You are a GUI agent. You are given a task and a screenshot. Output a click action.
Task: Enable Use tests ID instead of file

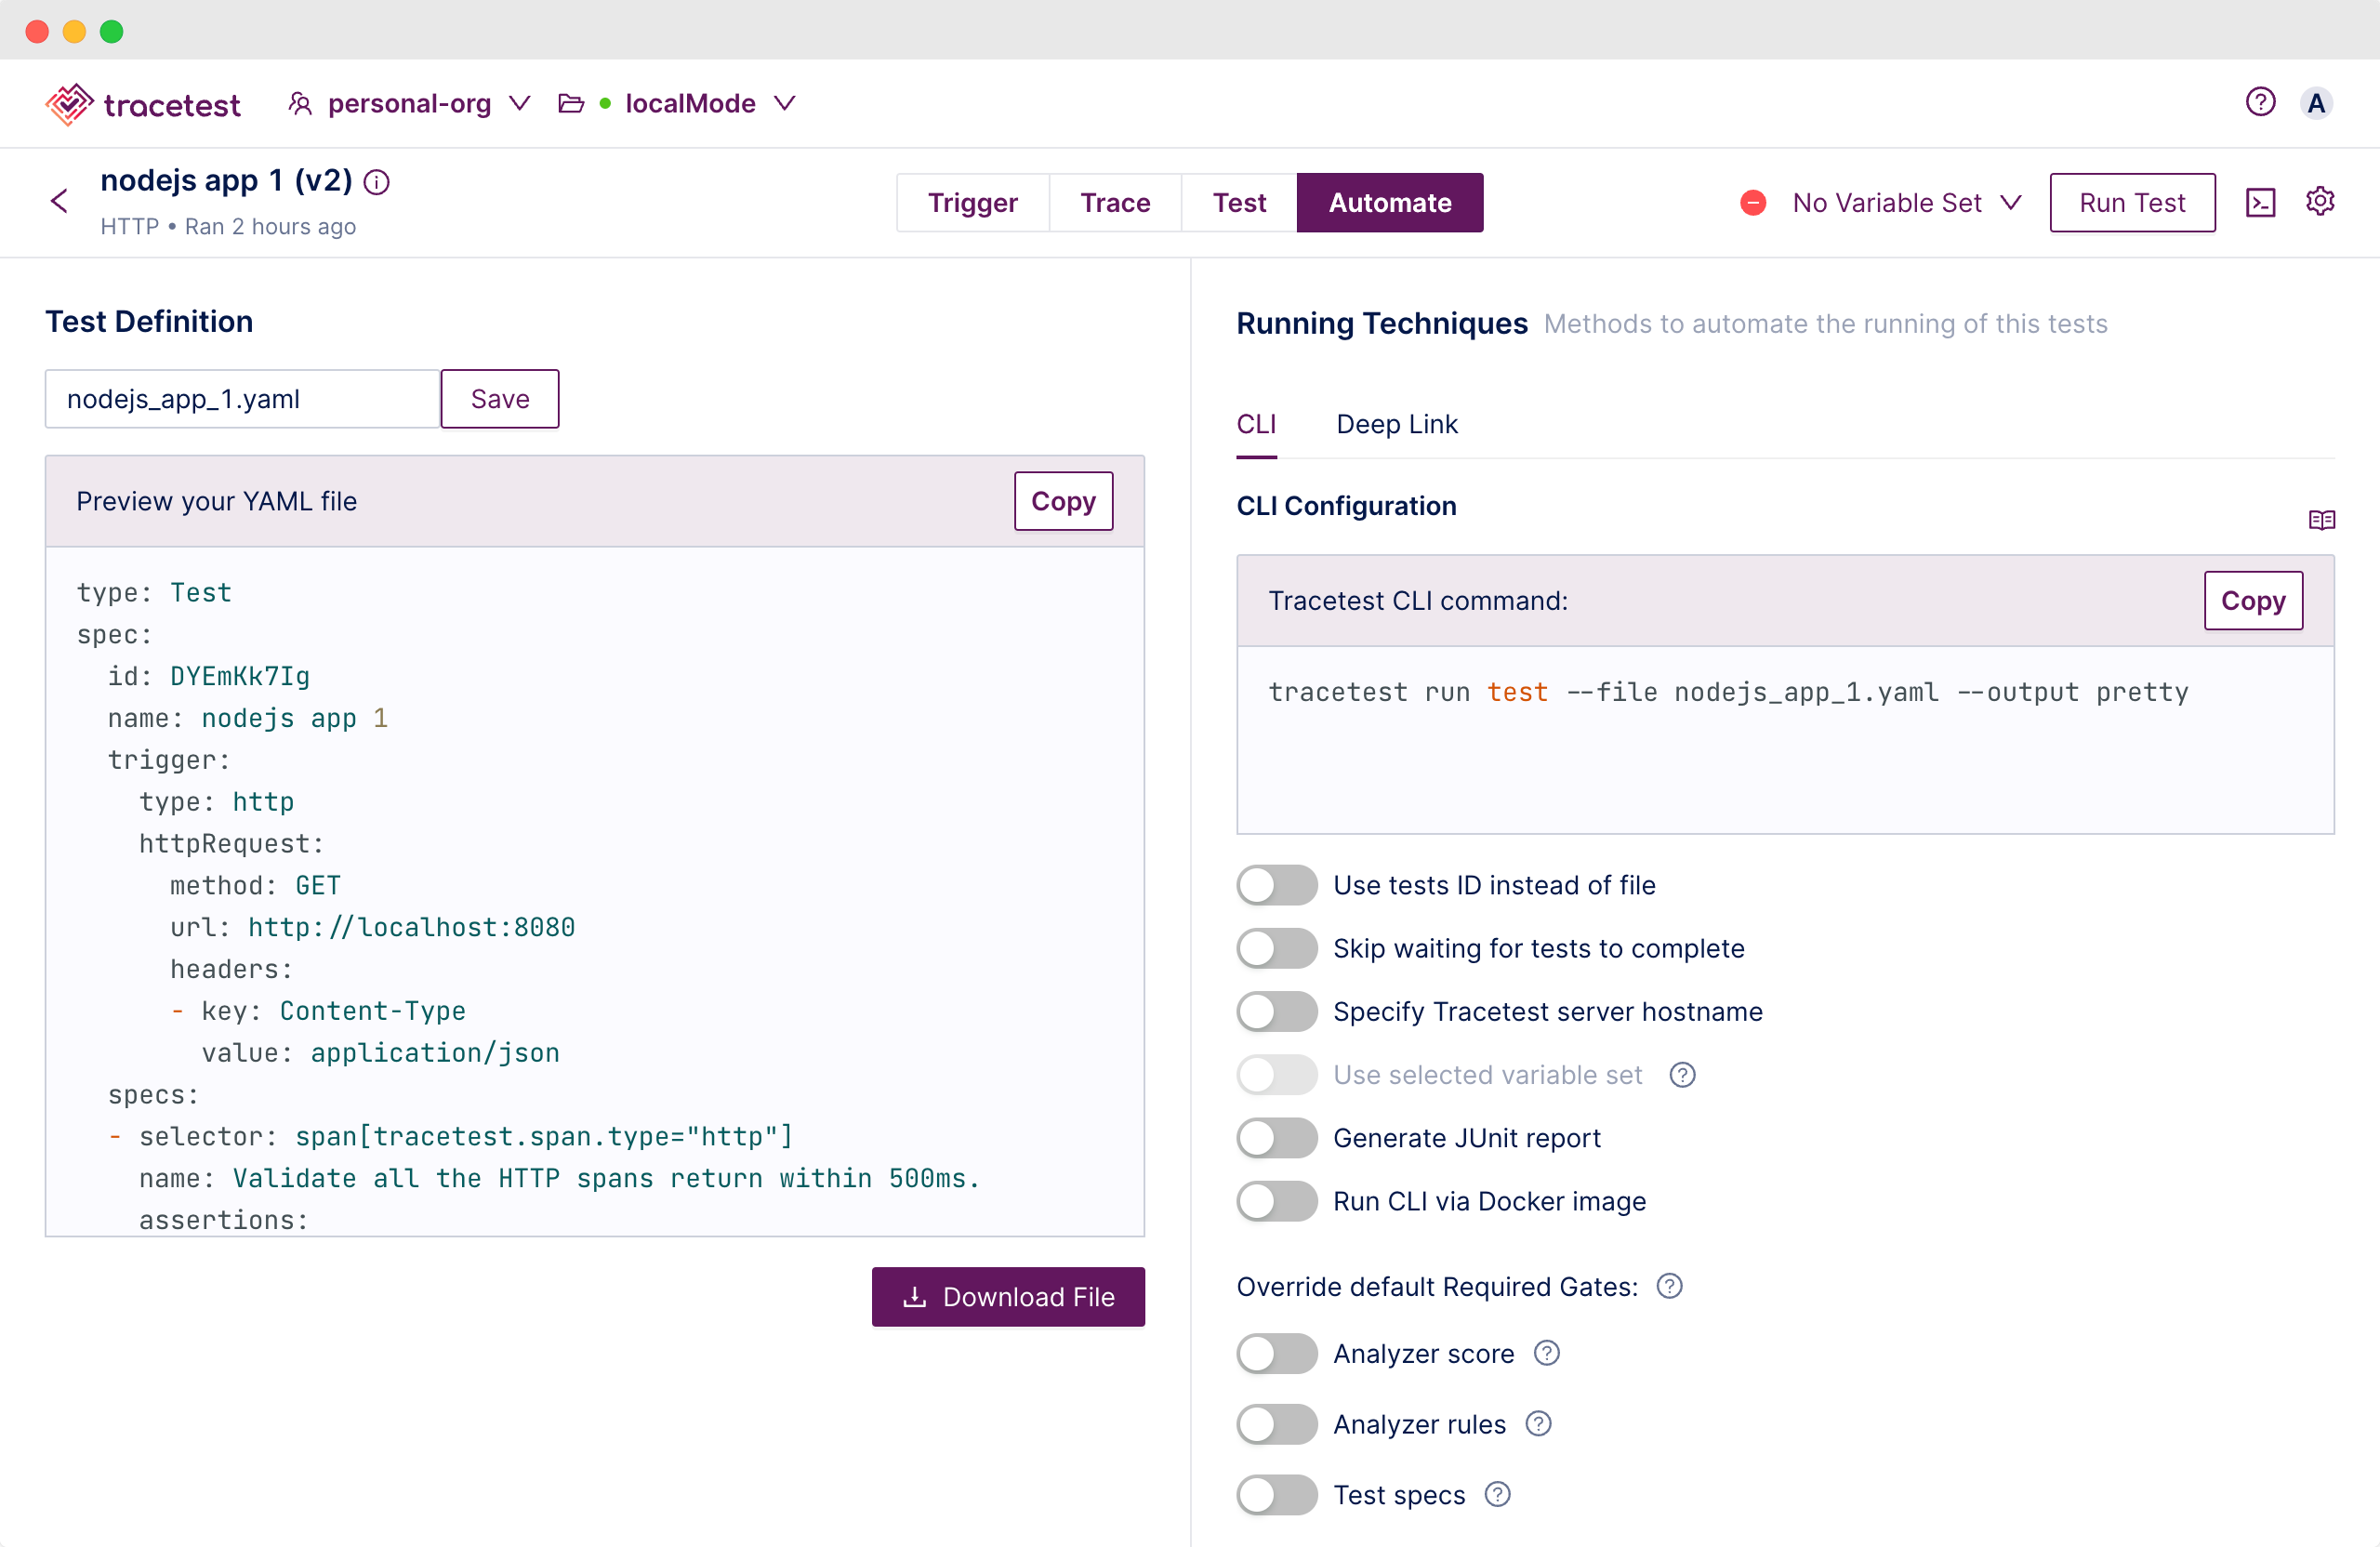1276,885
